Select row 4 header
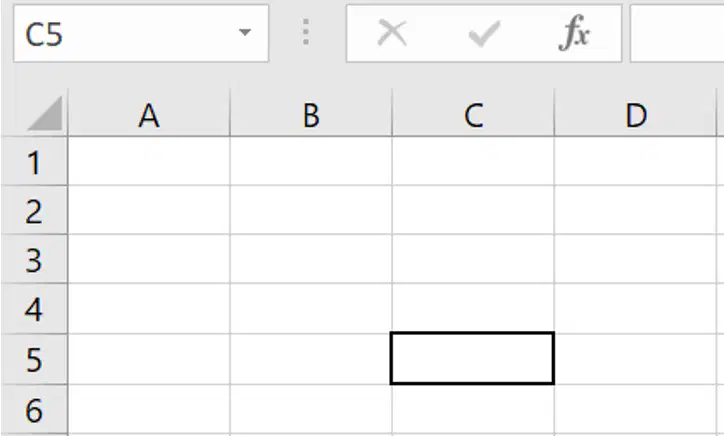 [x=34, y=309]
